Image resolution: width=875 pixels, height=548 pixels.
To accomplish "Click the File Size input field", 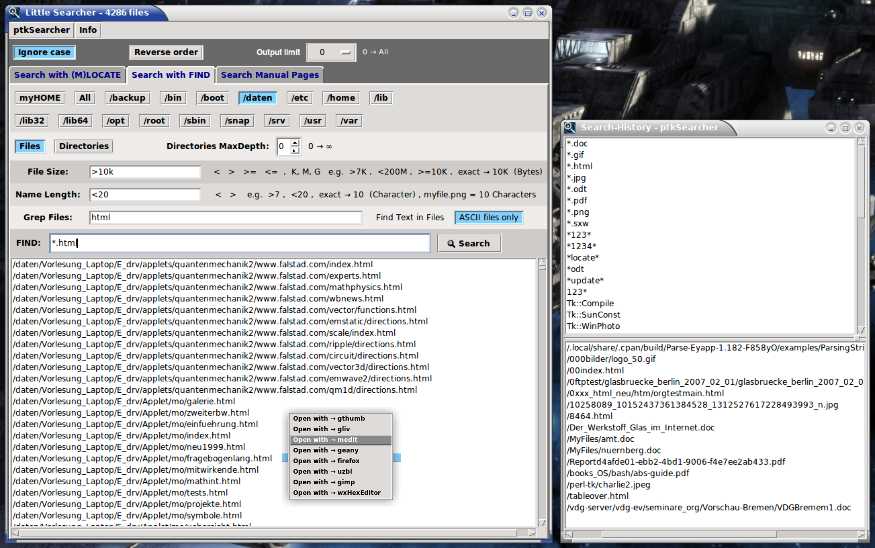I will 145,172.
